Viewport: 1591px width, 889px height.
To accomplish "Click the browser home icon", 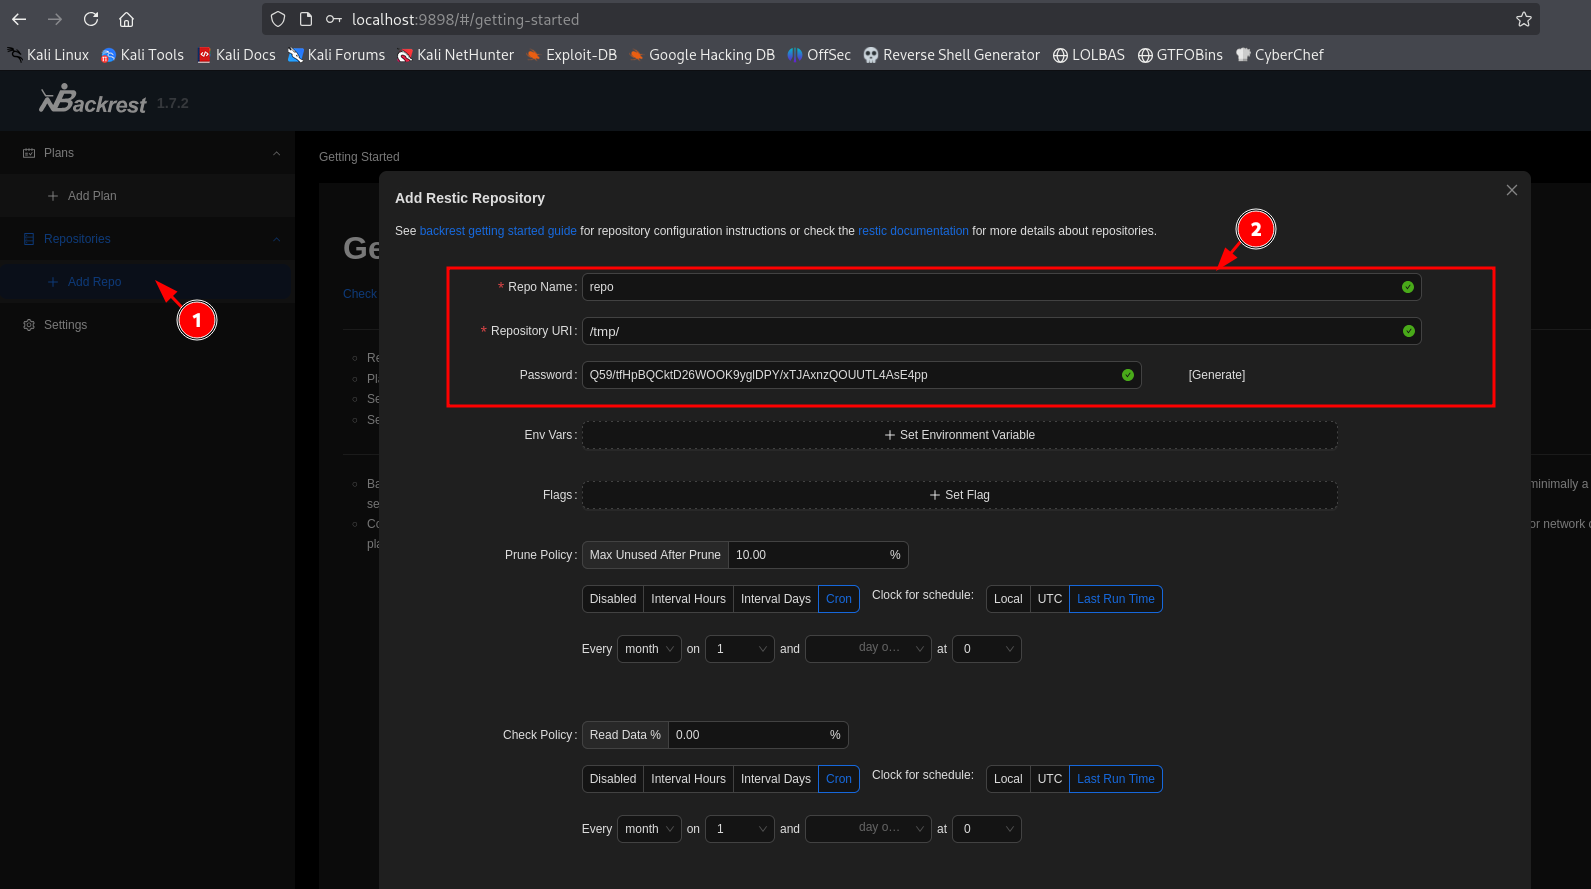I will (x=126, y=19).
